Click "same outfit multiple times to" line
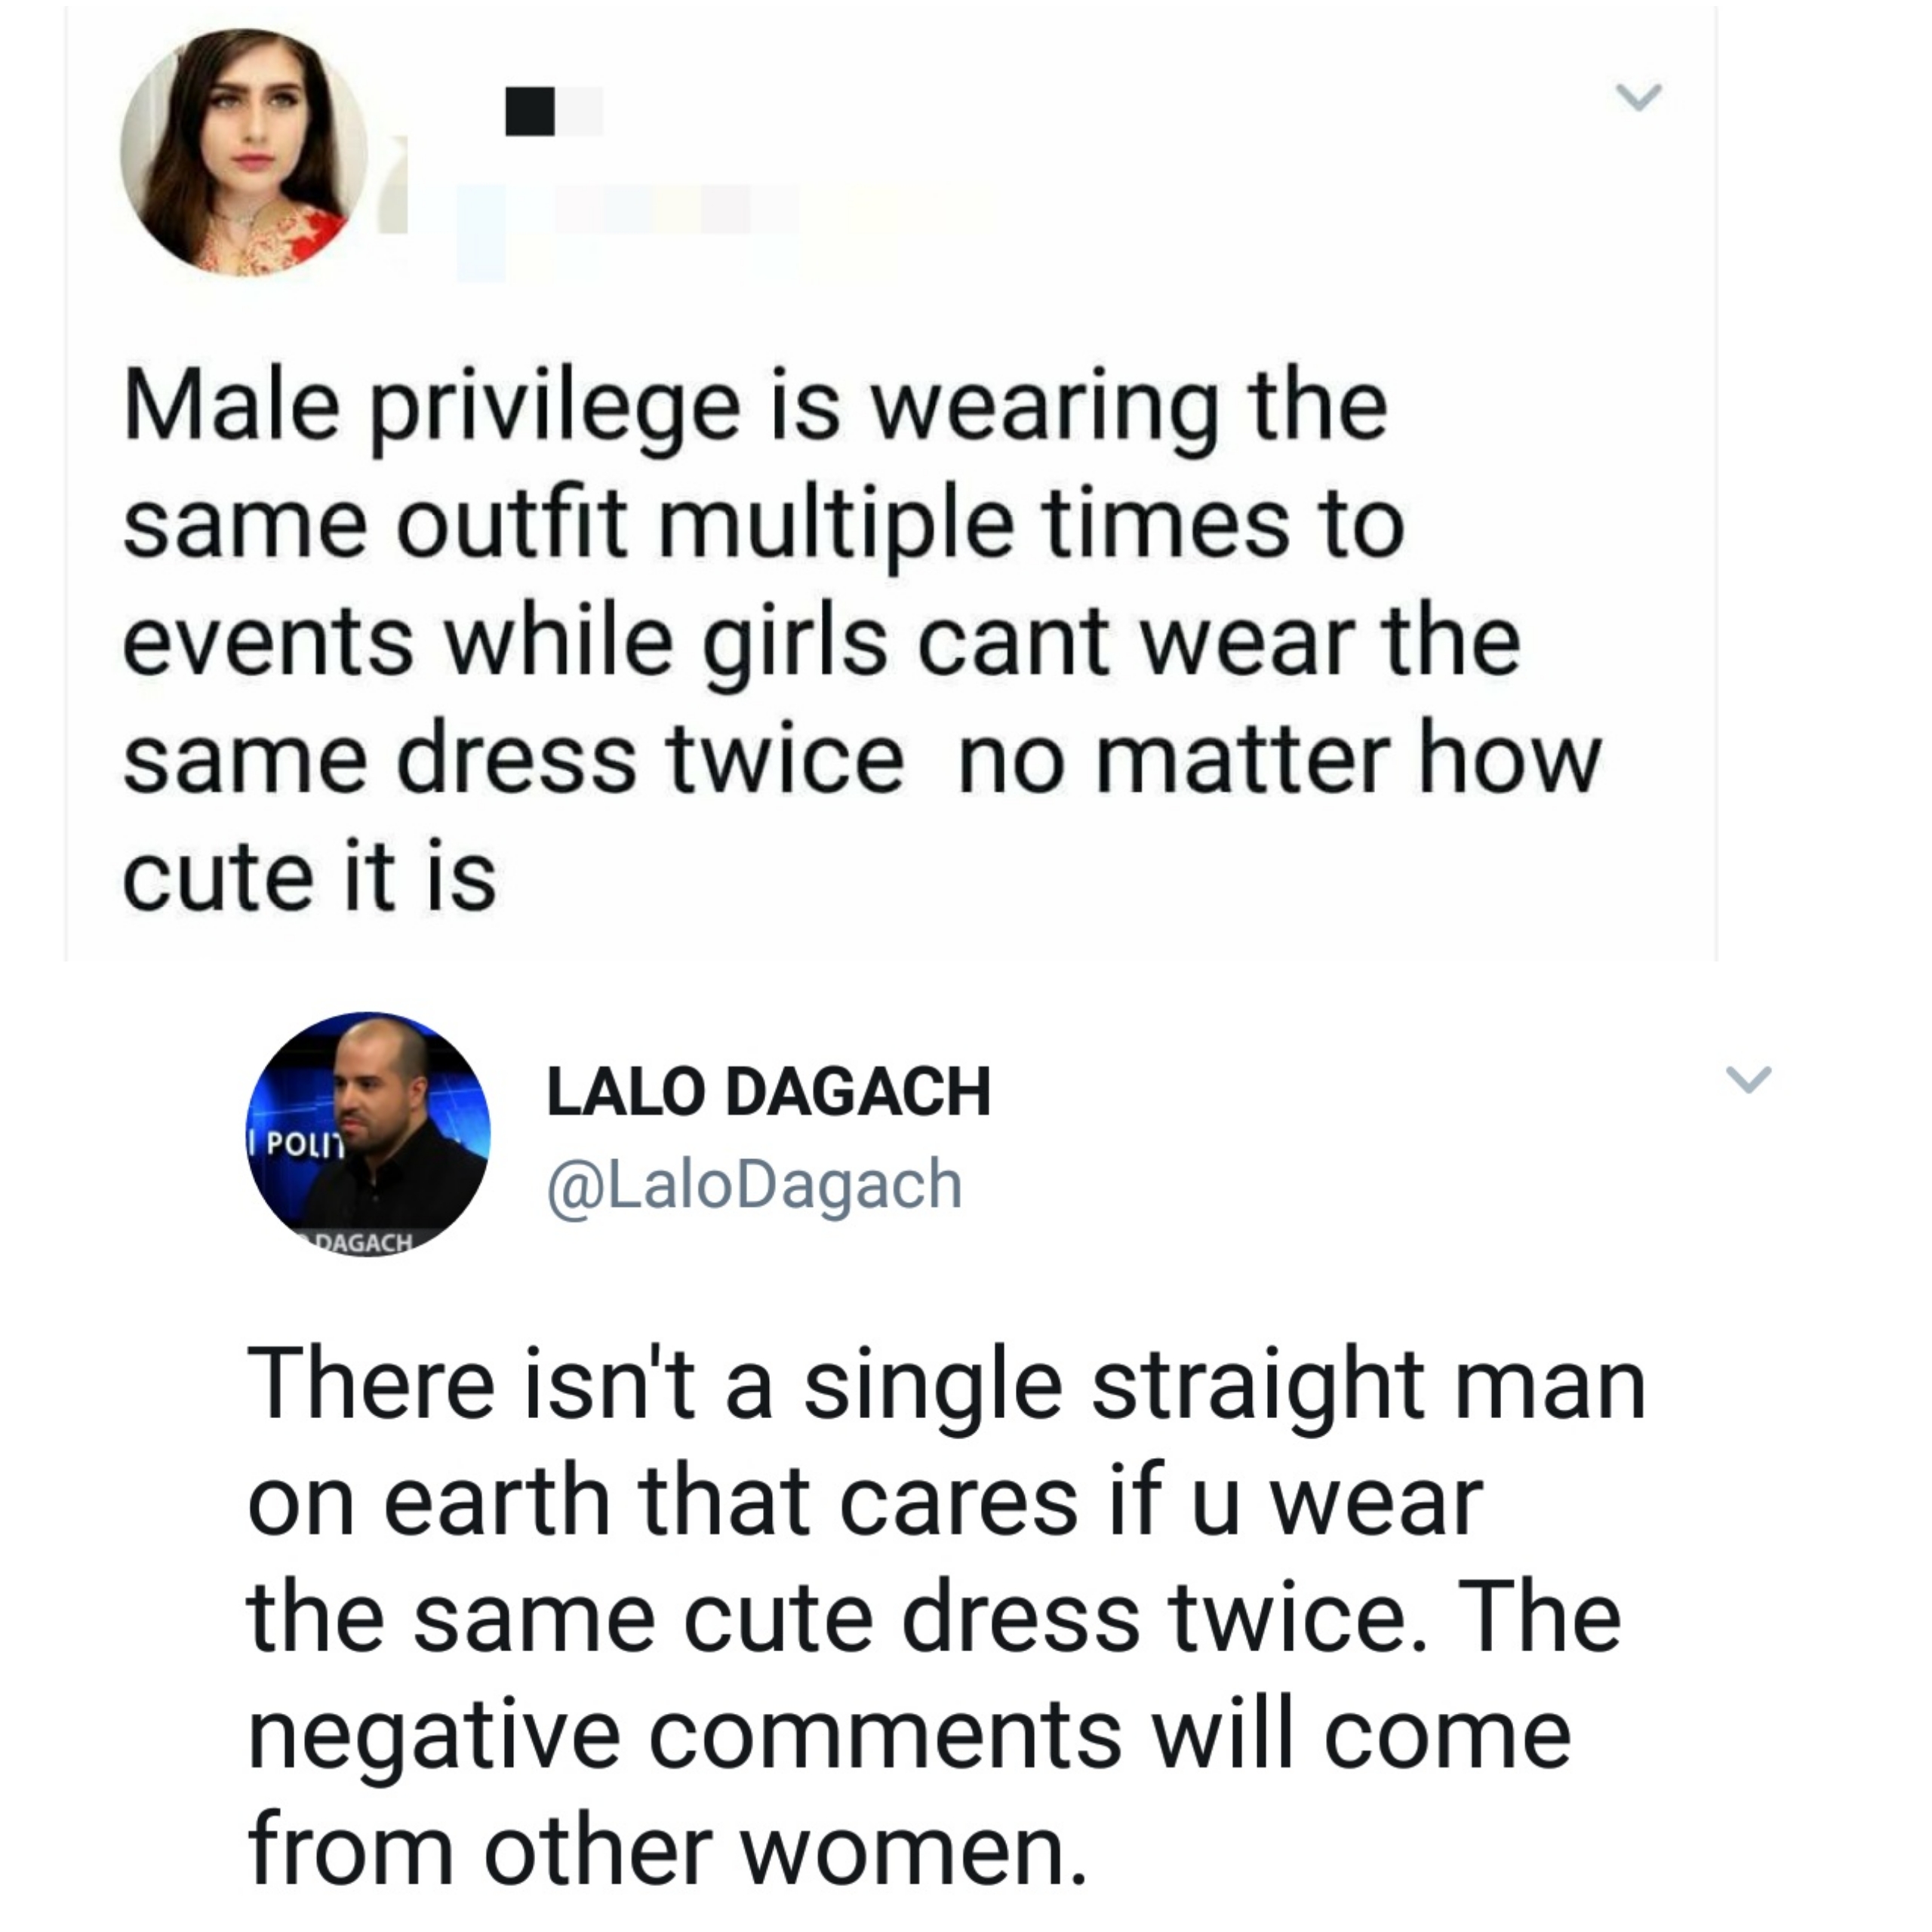The height and width of the screenshot is (1932, 1932). coord(763,526)
